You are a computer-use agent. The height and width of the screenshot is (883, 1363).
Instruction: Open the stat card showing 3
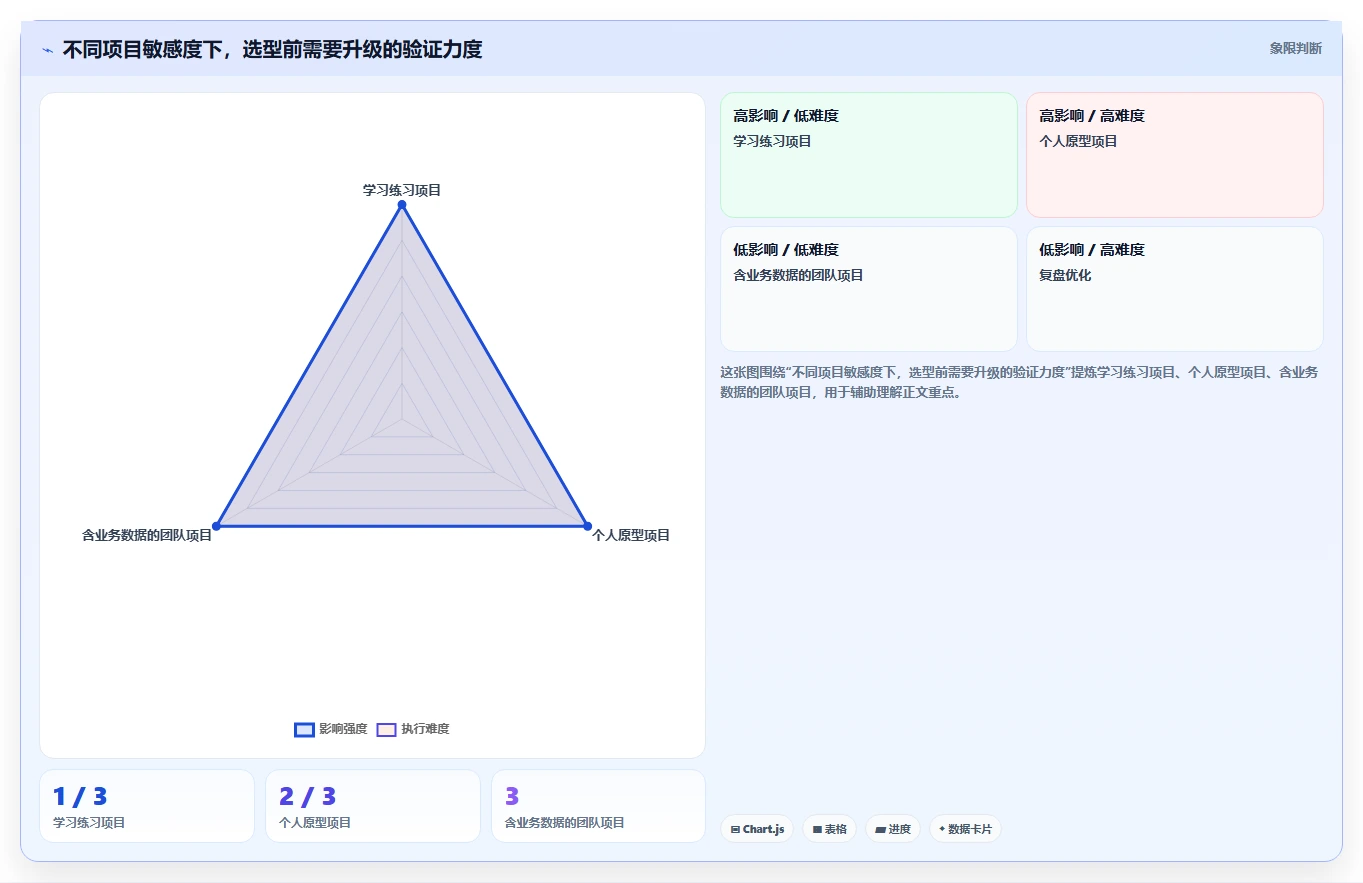(x=598, y=806)
